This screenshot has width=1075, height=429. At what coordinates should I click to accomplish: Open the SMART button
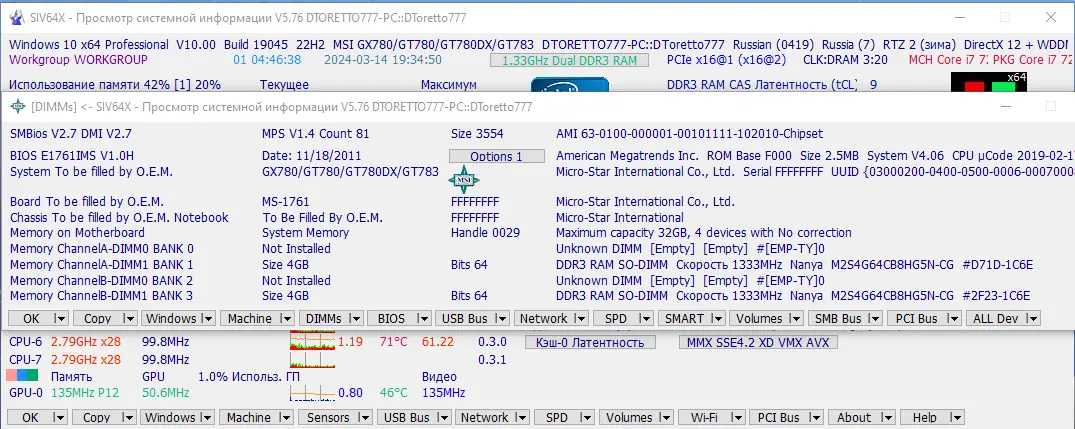coord(684,319)
